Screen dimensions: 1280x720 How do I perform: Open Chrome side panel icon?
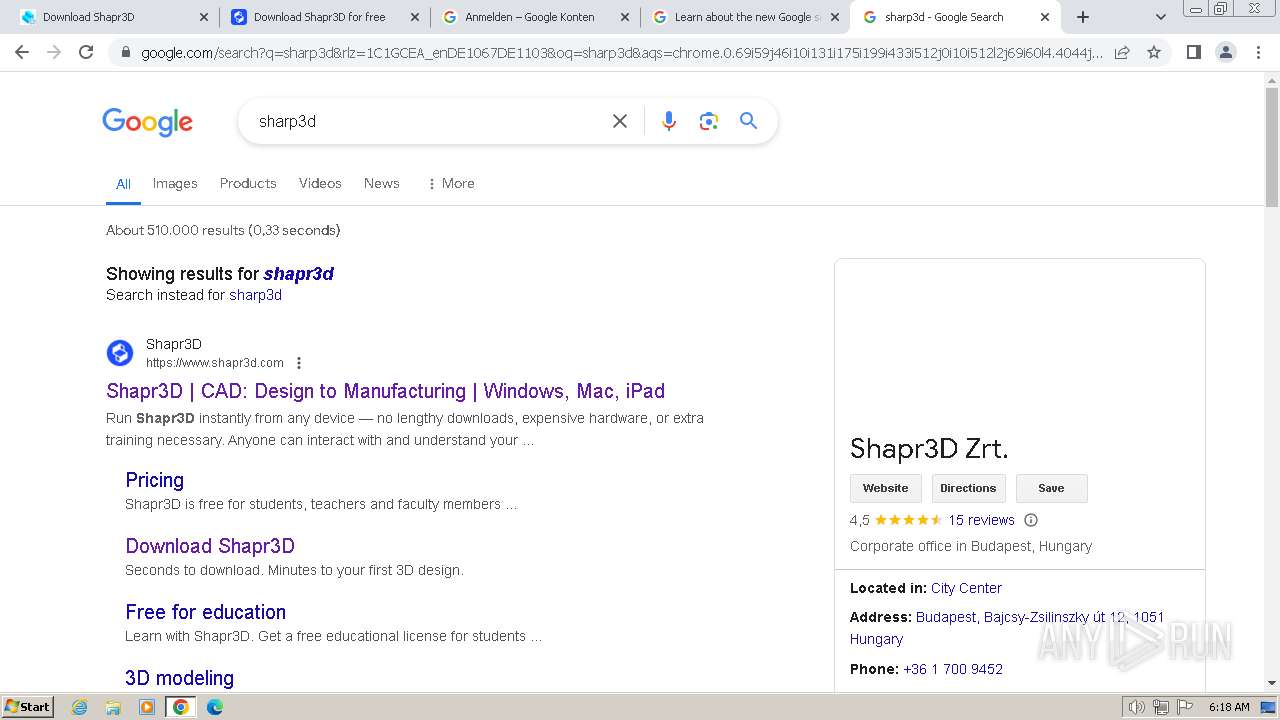(x=1193, y=52)
